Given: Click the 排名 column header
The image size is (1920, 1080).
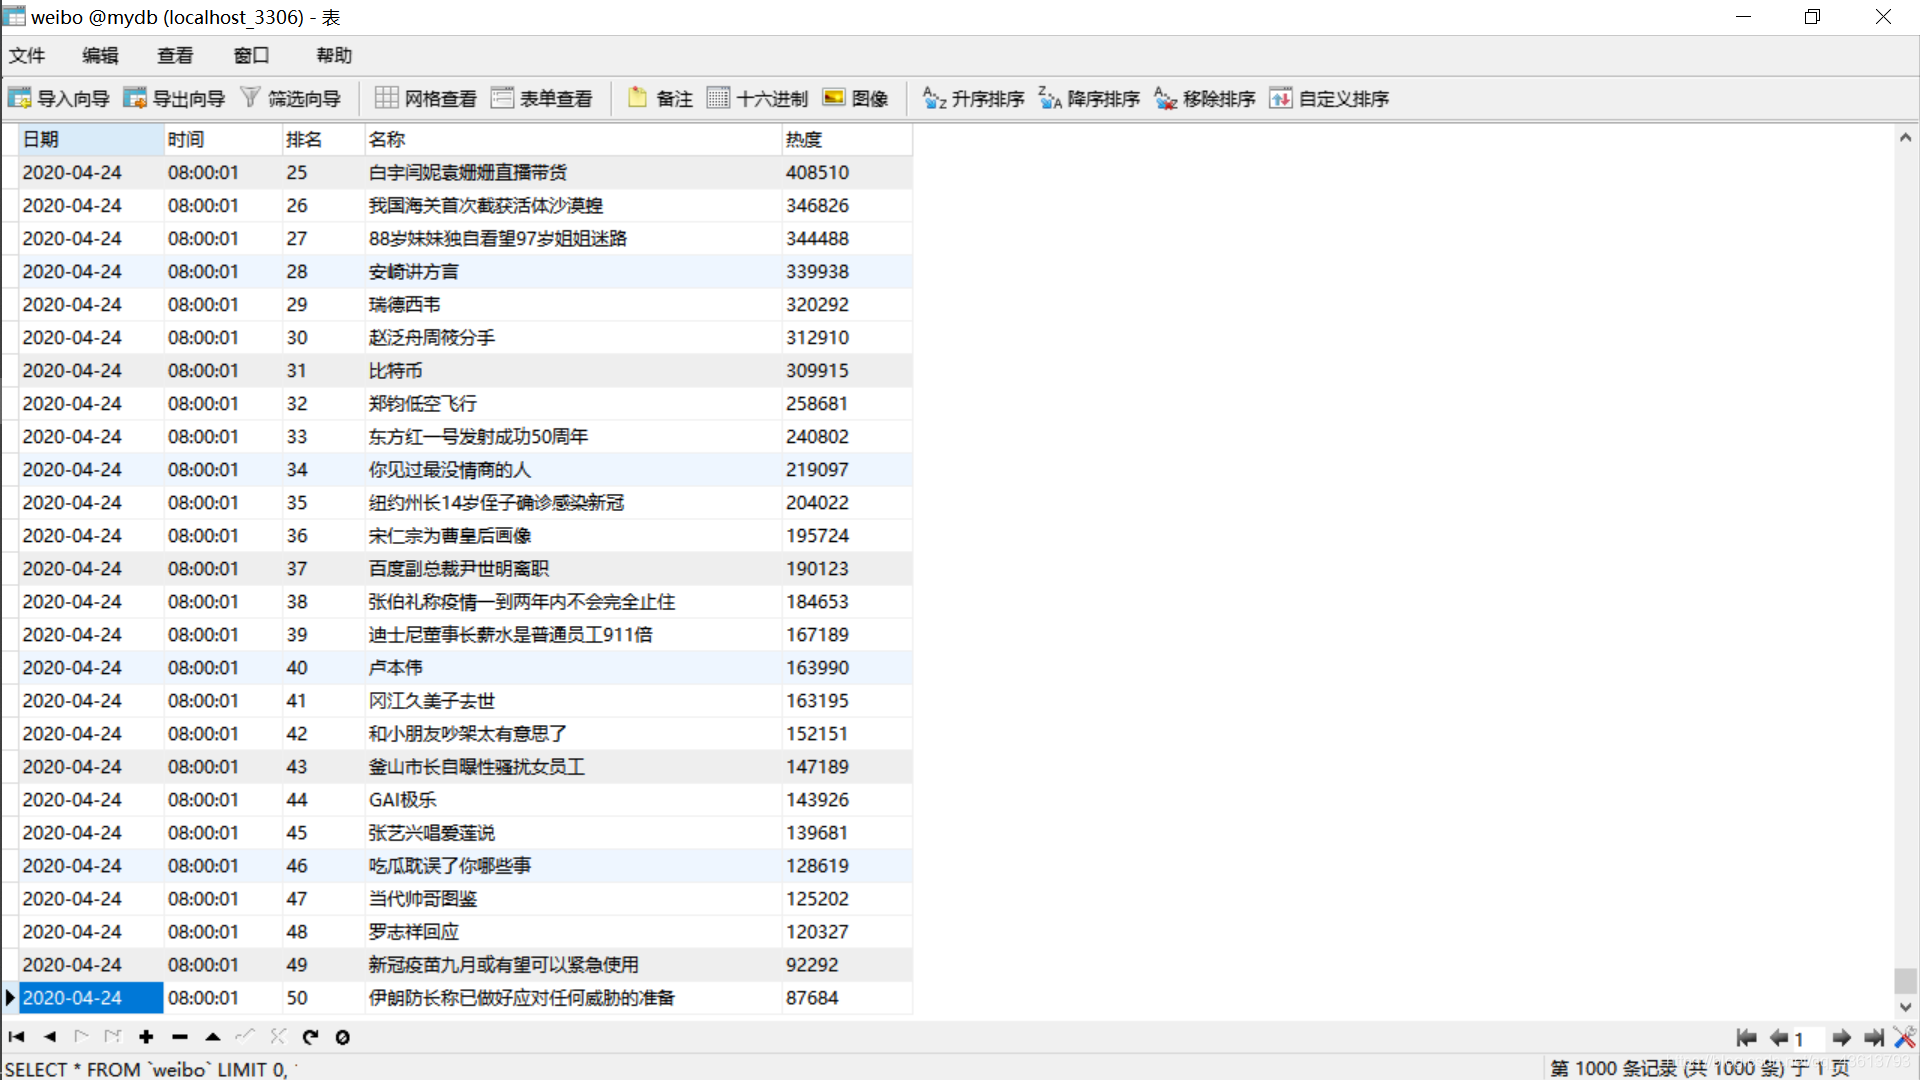Looking at the screenshot, I should tap(323, 139).
